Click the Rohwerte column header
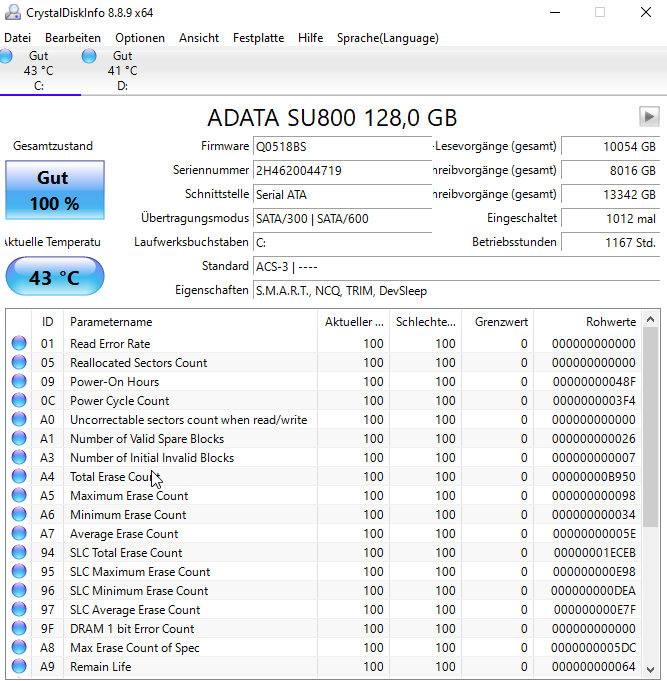This screenshot has height=681, width=667. point(588,322)
